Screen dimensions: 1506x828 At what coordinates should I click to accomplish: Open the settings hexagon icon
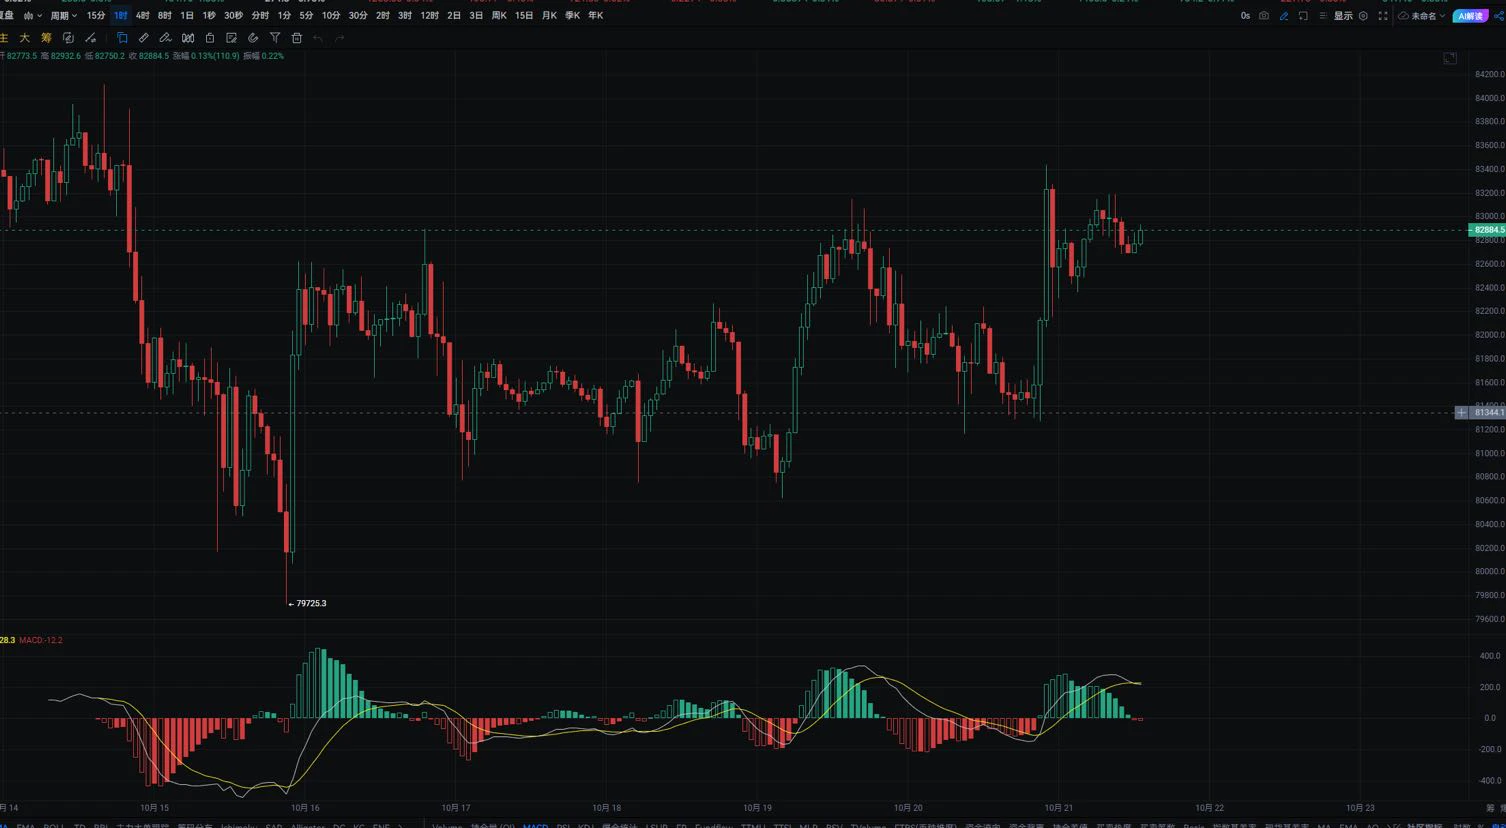(x=1363, y=16)
